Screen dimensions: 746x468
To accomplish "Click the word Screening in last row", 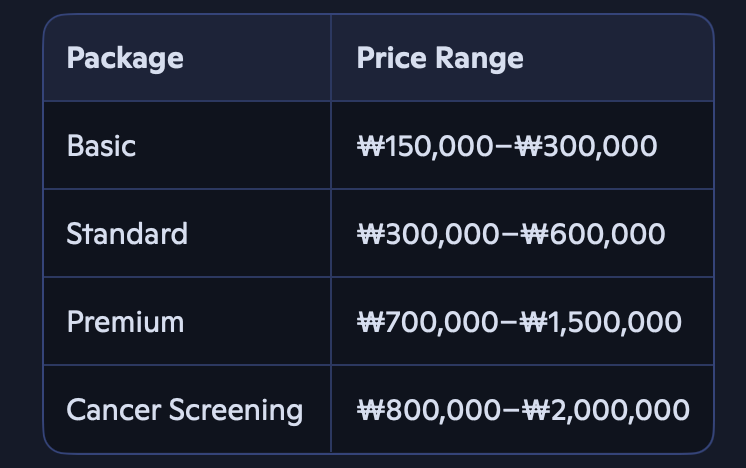I will 236,410.
